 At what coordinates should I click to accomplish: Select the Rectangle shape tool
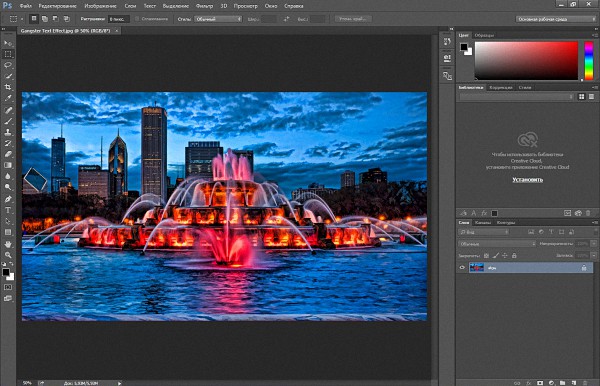tap(8, 232)
